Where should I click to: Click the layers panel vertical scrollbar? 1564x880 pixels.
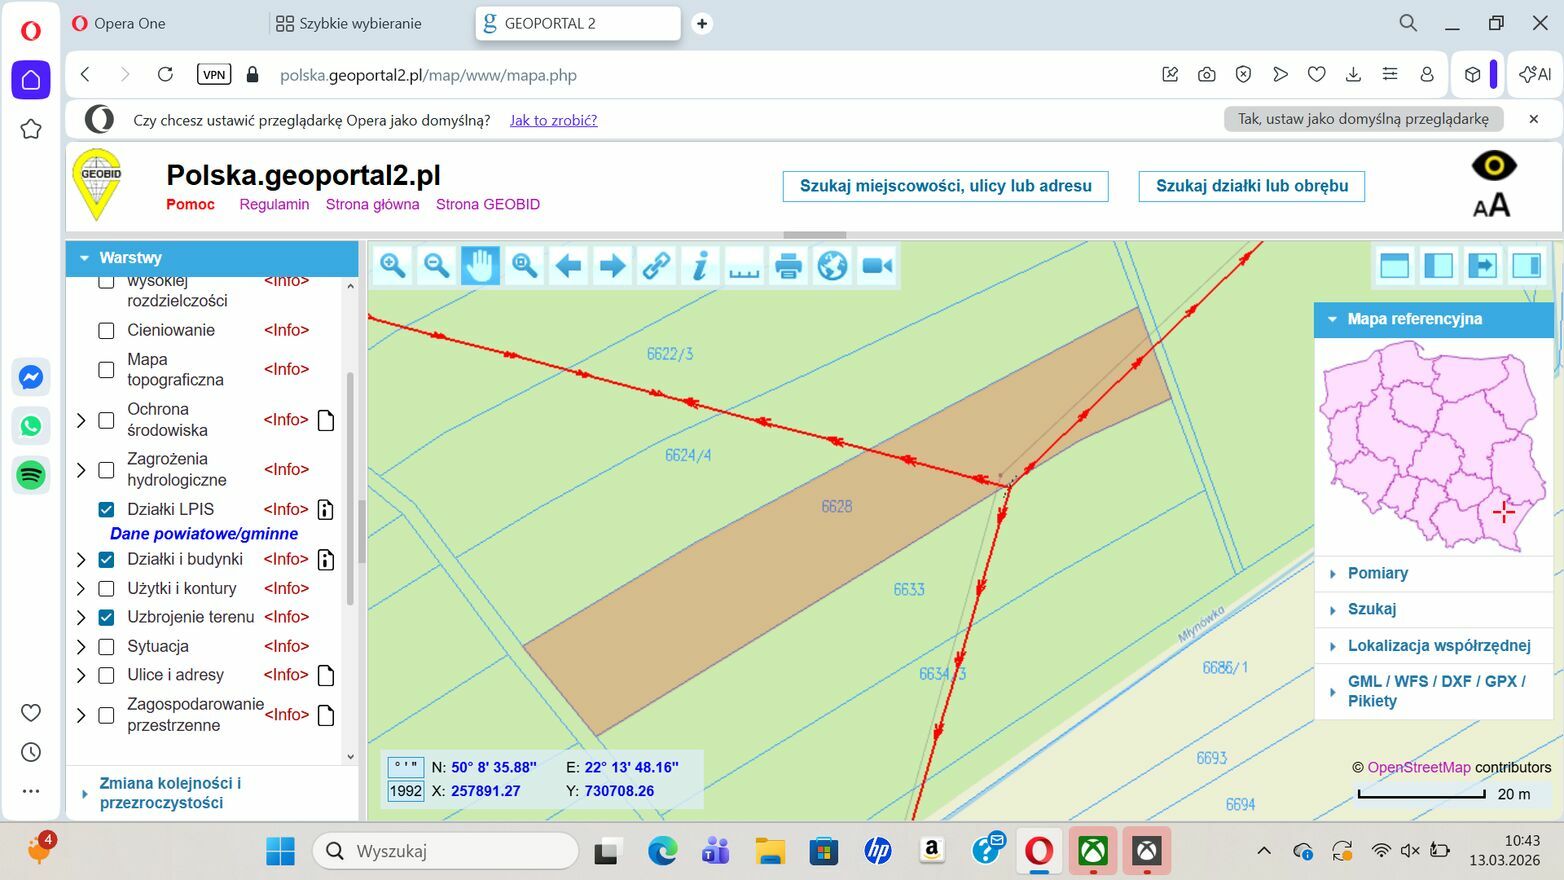(x=350, y=488)
